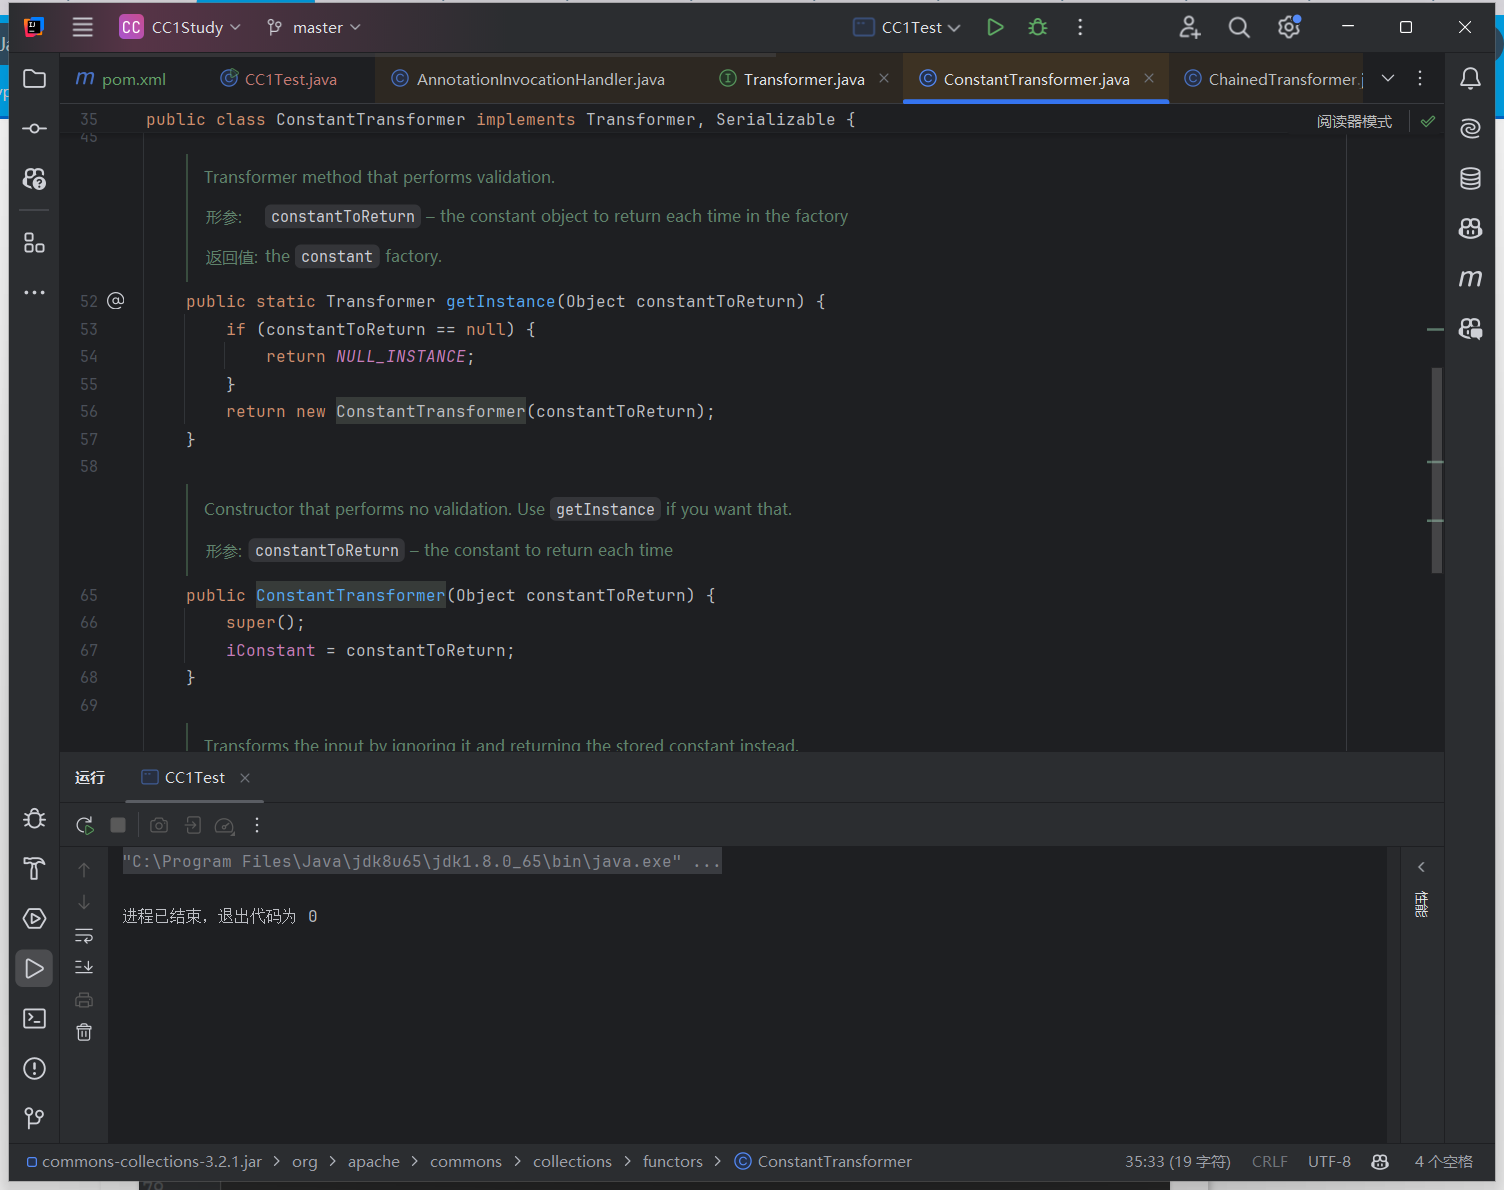Close the ConstantTransformer.java tab
The height and width of the screenshot is (1190, 1504).
pyautogui.click(x=1149, y=78)
